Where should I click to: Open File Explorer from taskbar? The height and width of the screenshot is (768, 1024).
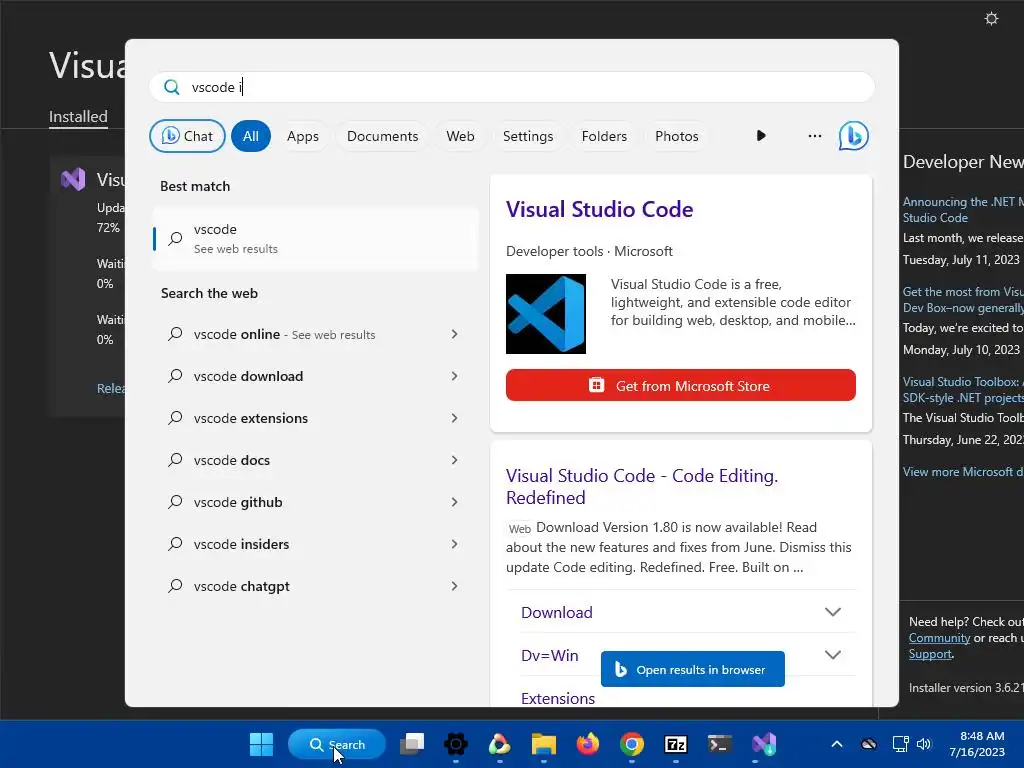[543, 744]
